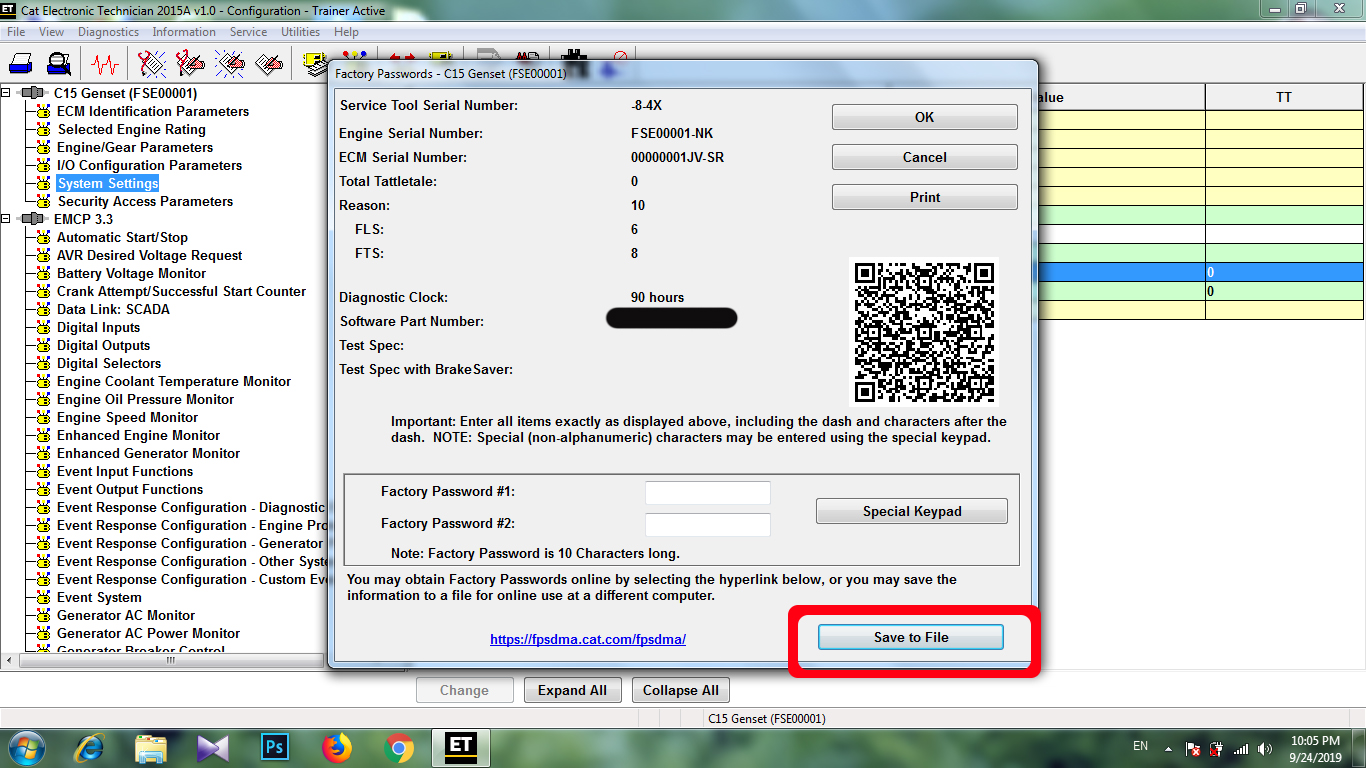Select ECM Identification Parameters in the tree
Image resolution: width=1366 pixels, height=768 pixels.
click(153, 111)
